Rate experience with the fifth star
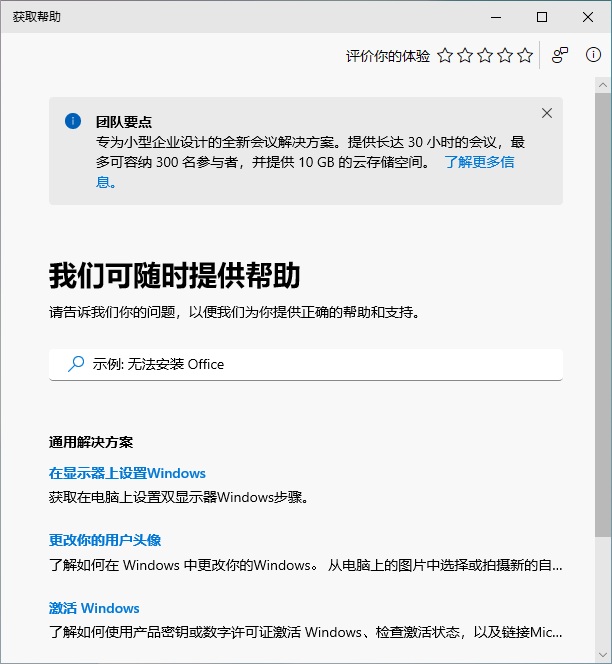The height and width of the screenshot is (664, 612). coord(525,55)
